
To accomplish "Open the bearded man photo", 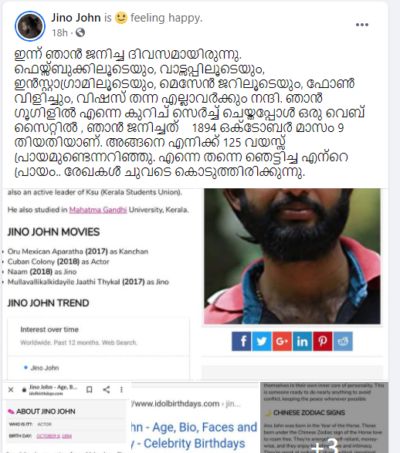I will point(292,256).
